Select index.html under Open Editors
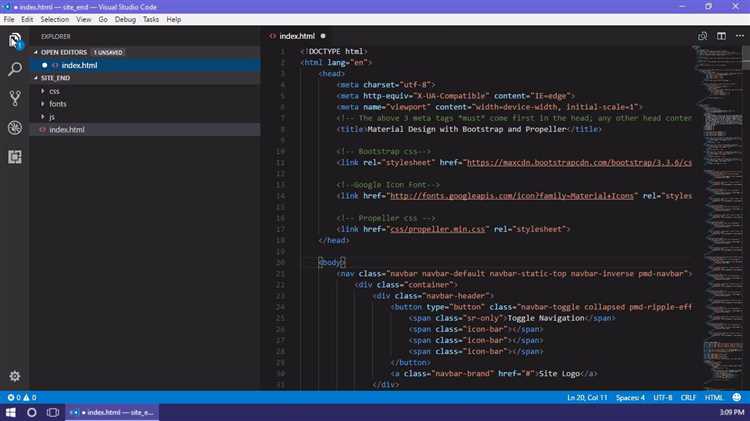The image size is (750, 421). 145,65
